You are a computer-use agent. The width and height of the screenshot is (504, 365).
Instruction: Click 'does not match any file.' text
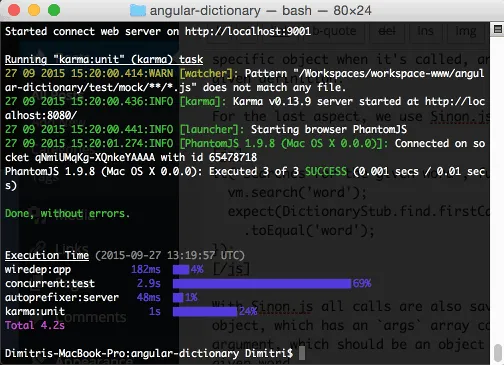point(275,87)
